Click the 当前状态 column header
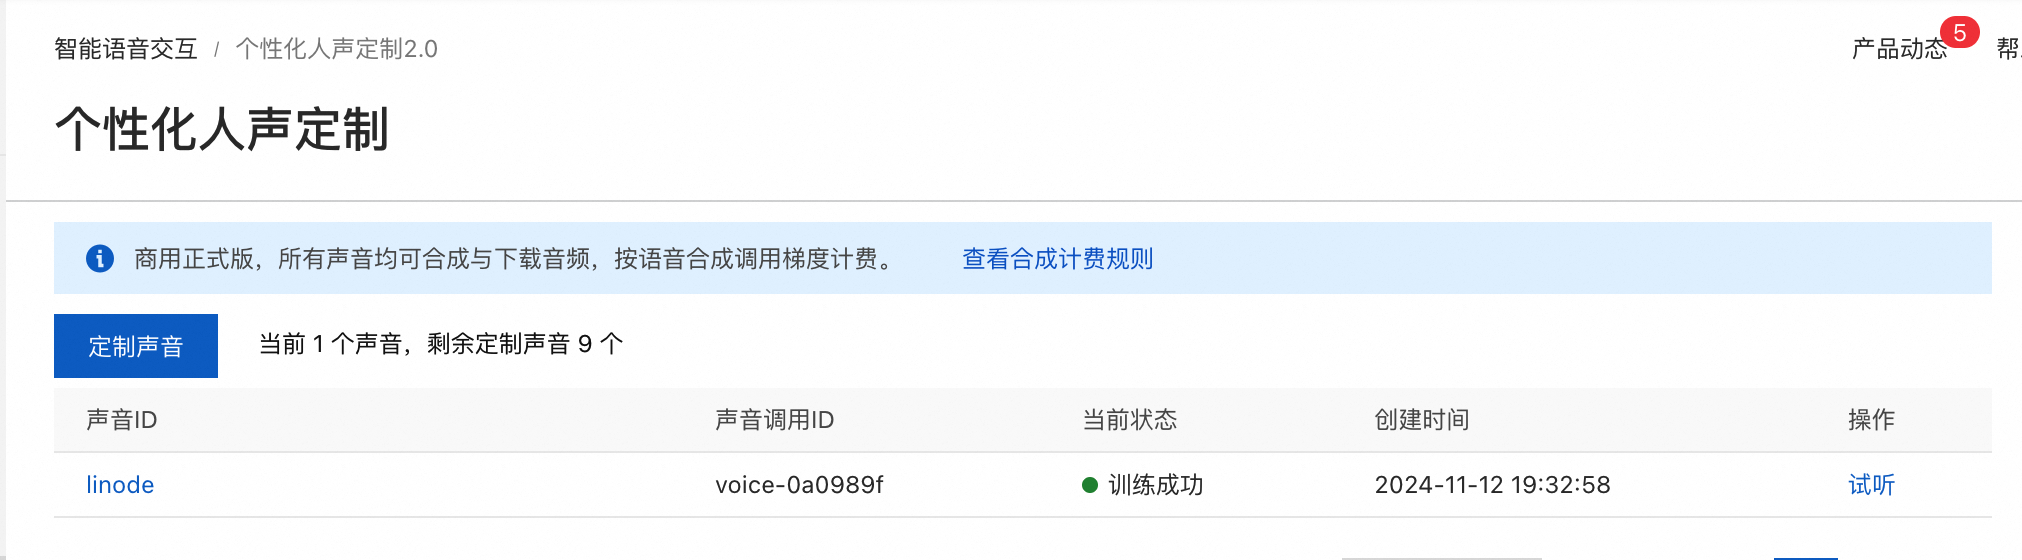 pos(1130,420)
